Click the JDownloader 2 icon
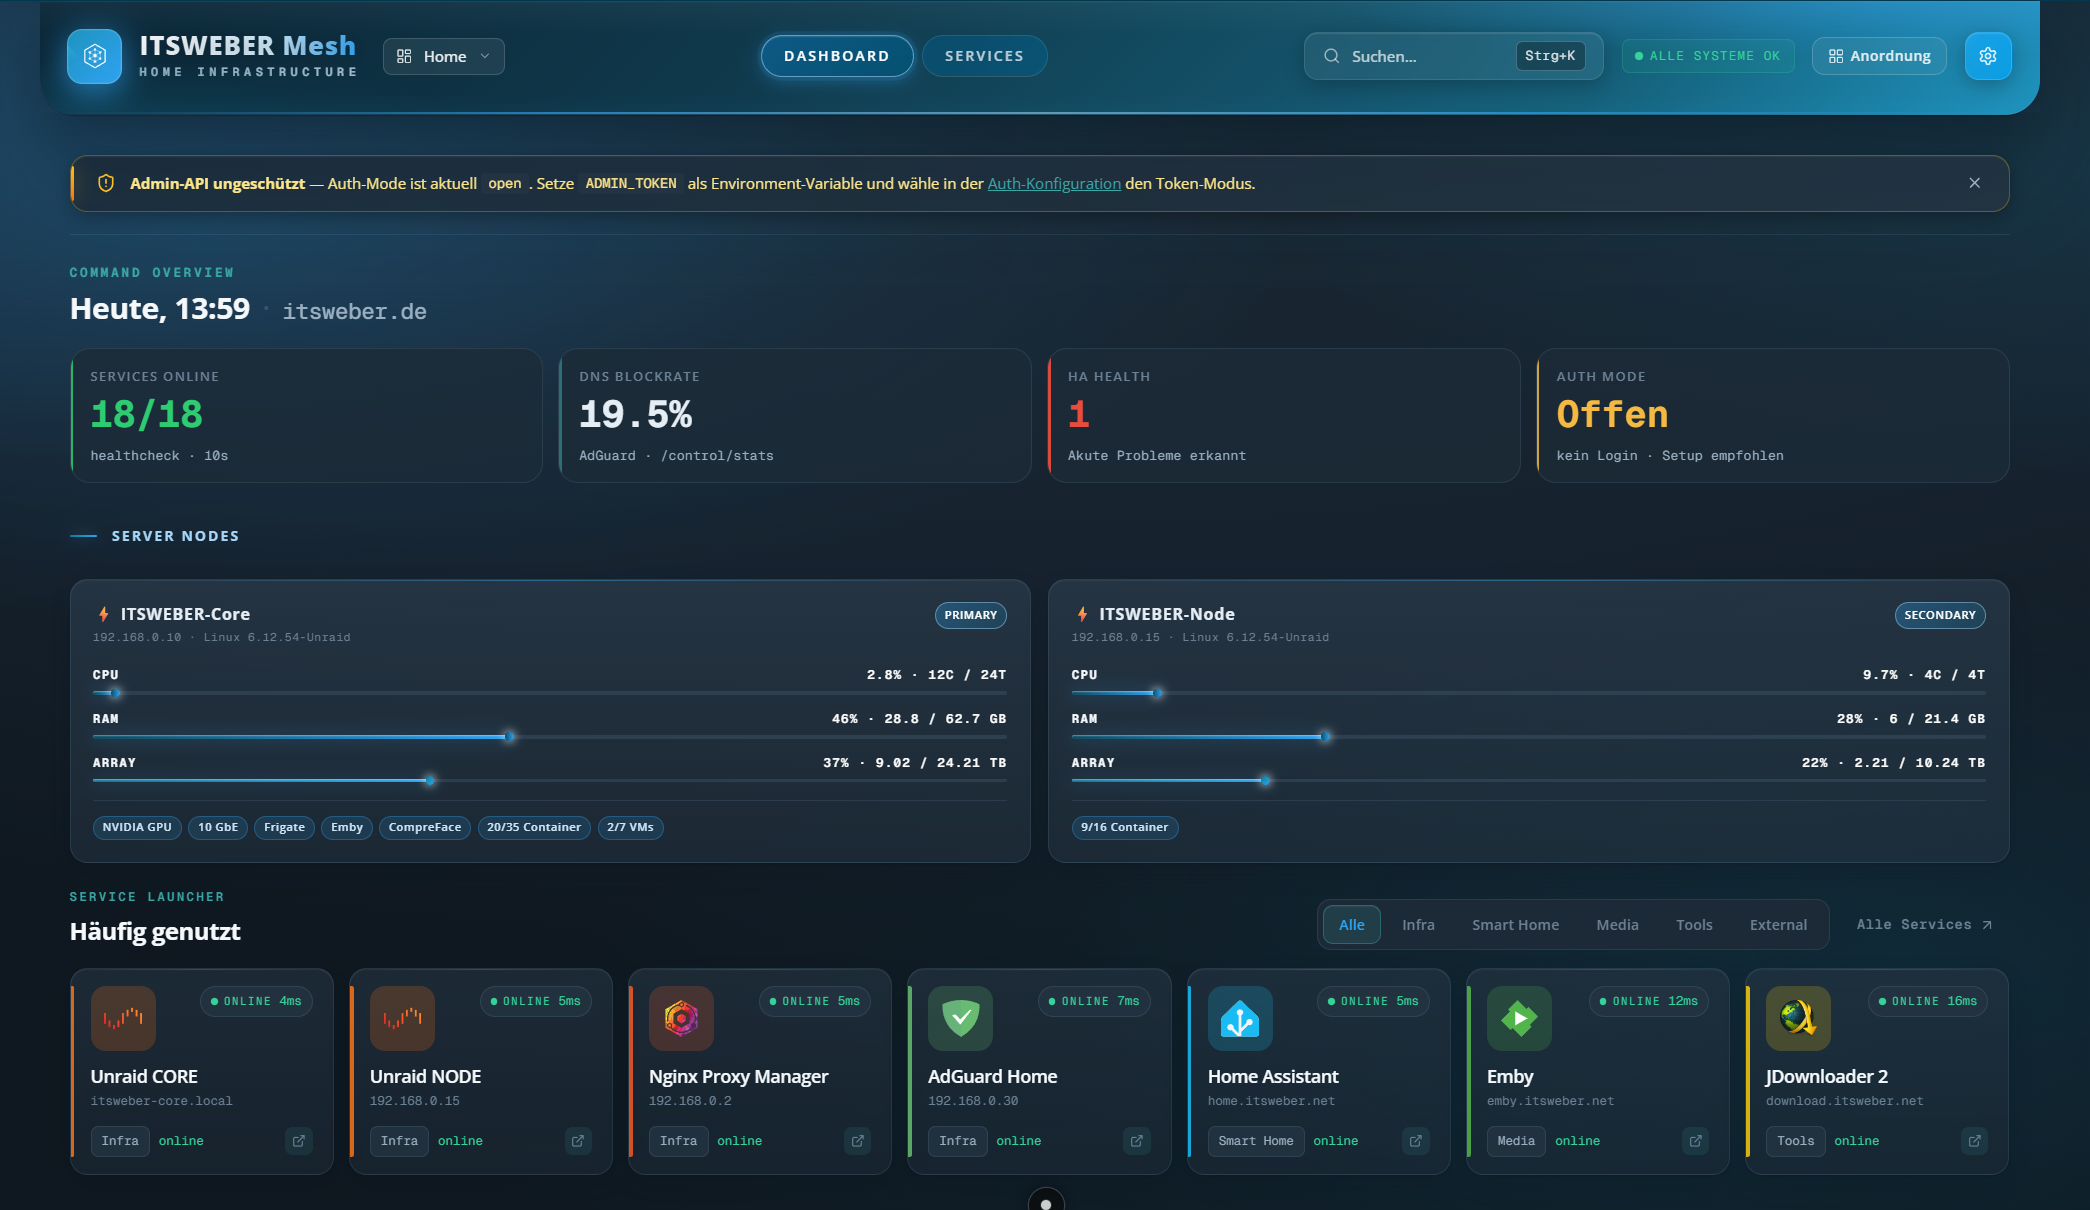The width and height of the screenshot is (2090, 1210). (x=1798, y=1018)
